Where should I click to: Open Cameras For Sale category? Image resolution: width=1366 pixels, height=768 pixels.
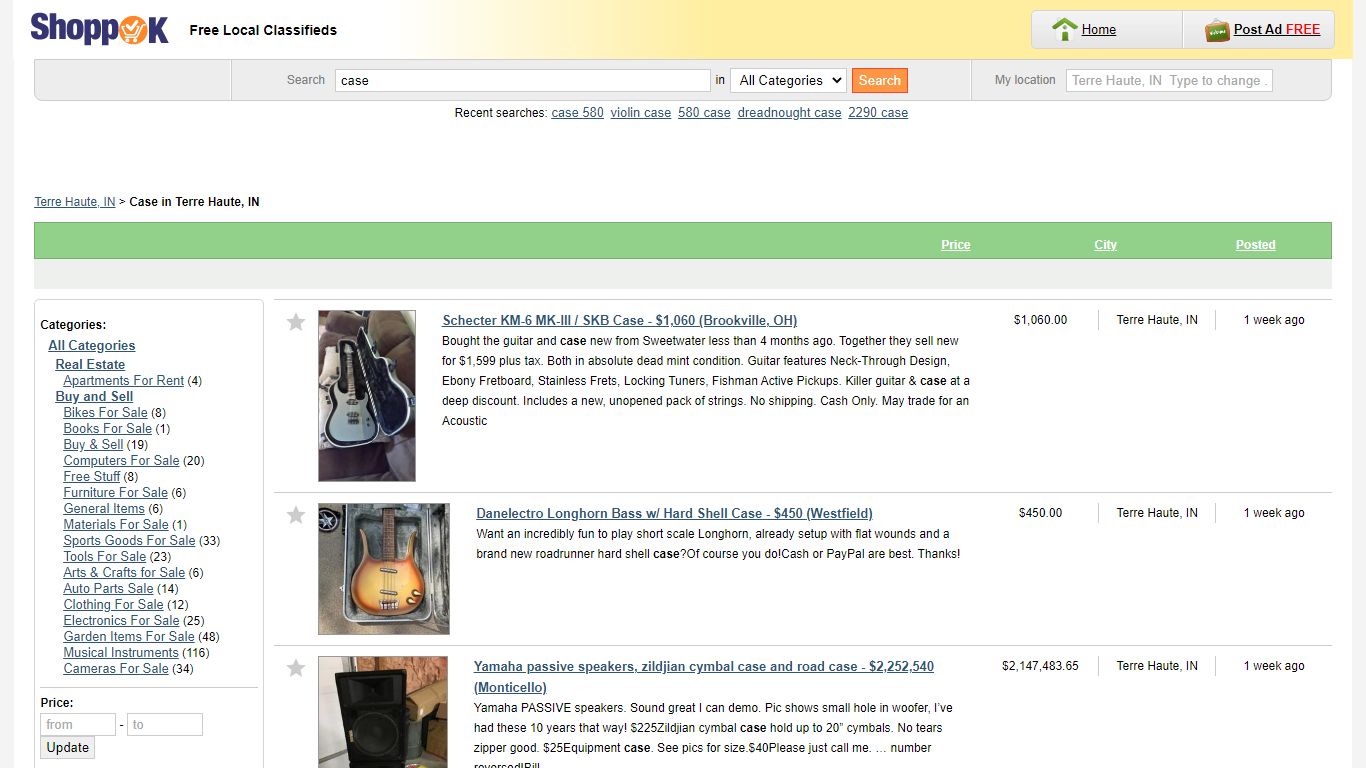click(x=116, y=669)
